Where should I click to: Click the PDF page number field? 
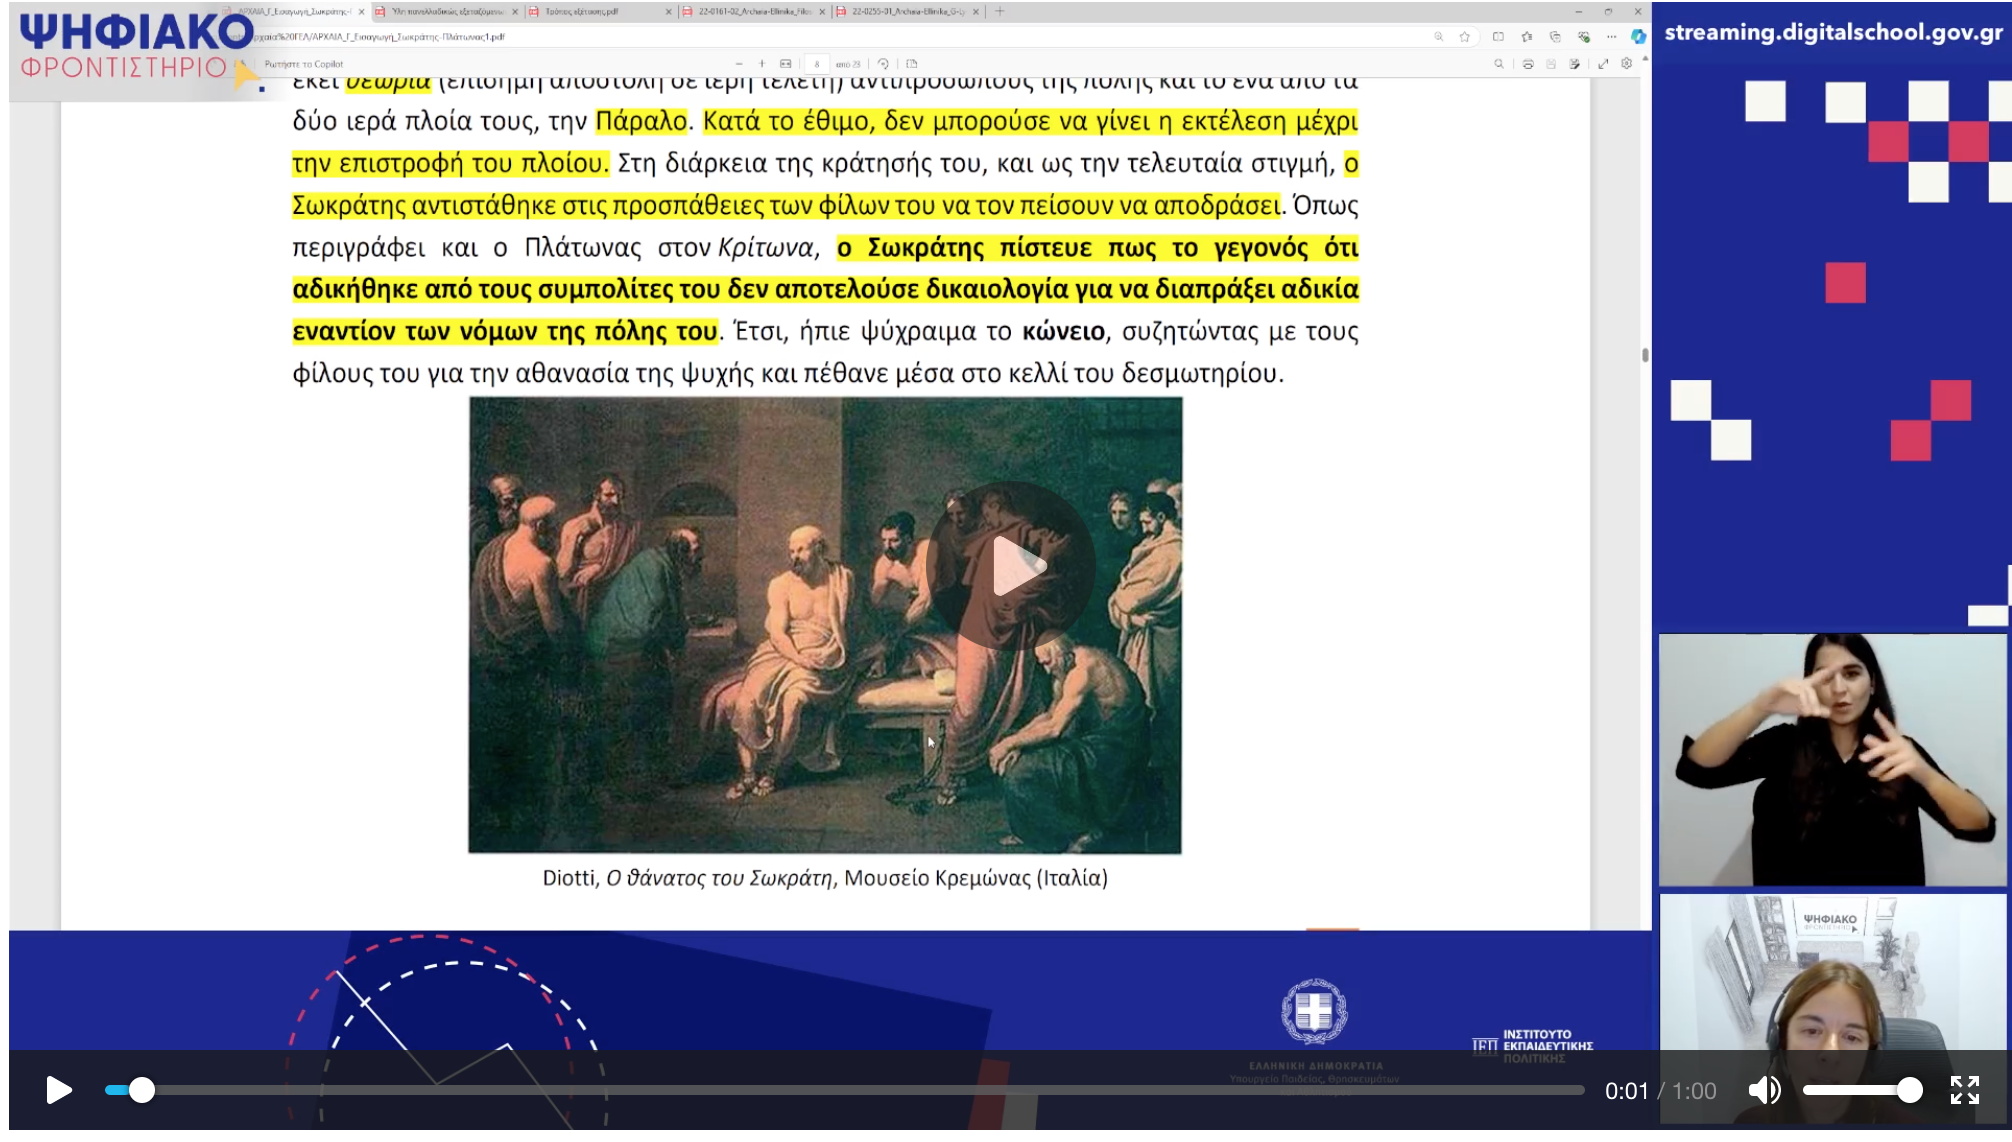[816, 64]
